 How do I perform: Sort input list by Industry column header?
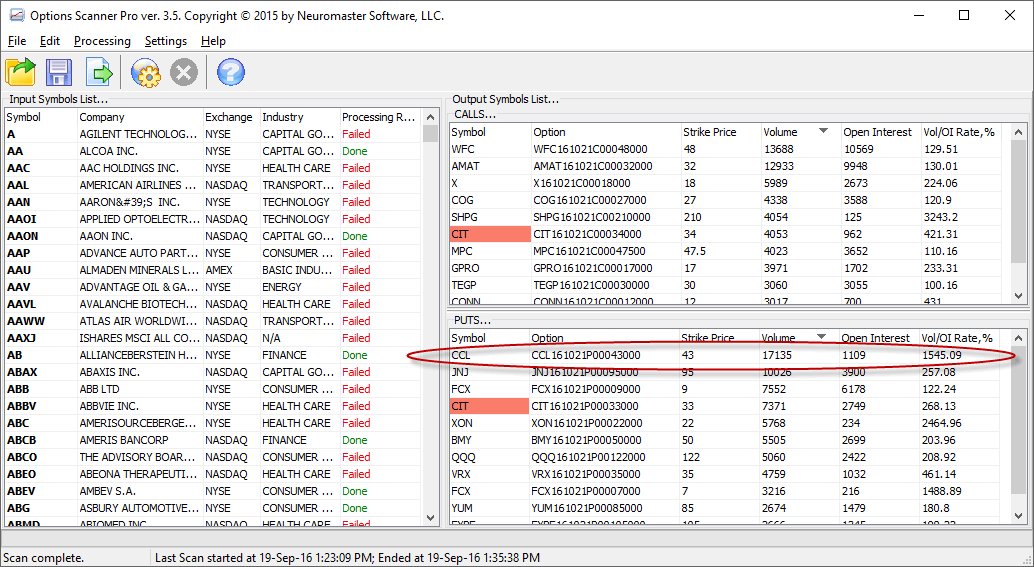tap(300, 117)
